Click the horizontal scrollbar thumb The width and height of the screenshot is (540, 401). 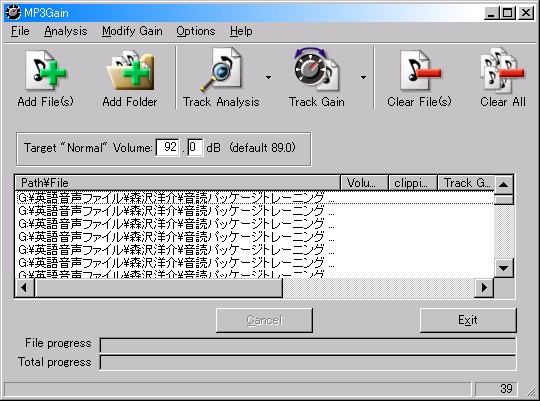click(158, 287)
